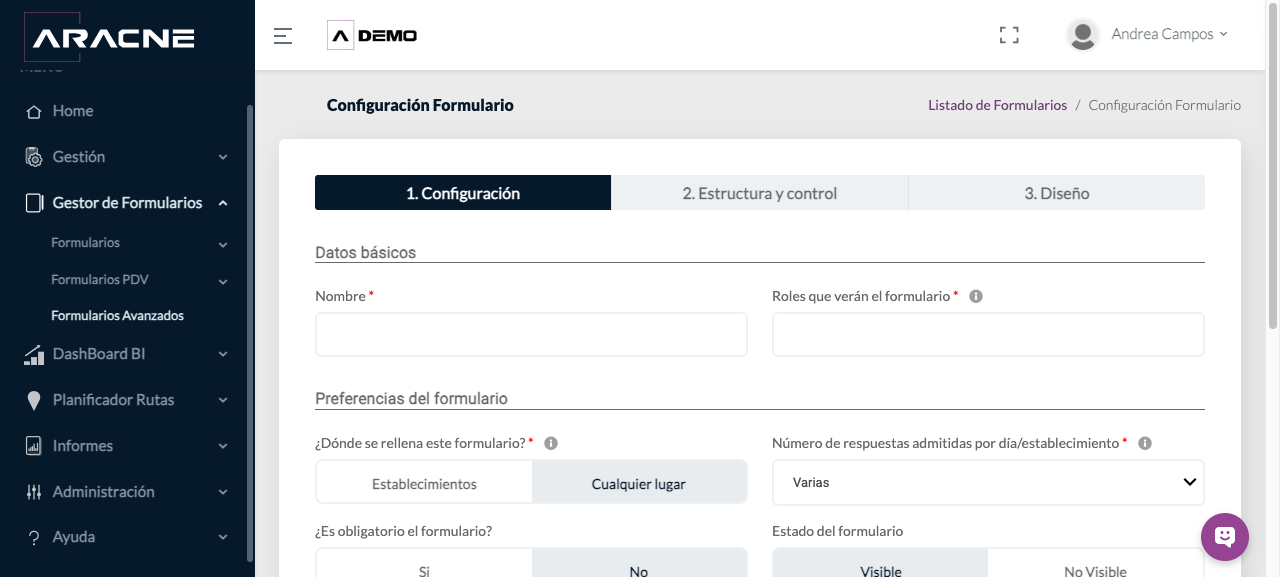This screenshot has height=577, width=1280.
Task: Click the page vertical scrollbar
Action: 1272,164
